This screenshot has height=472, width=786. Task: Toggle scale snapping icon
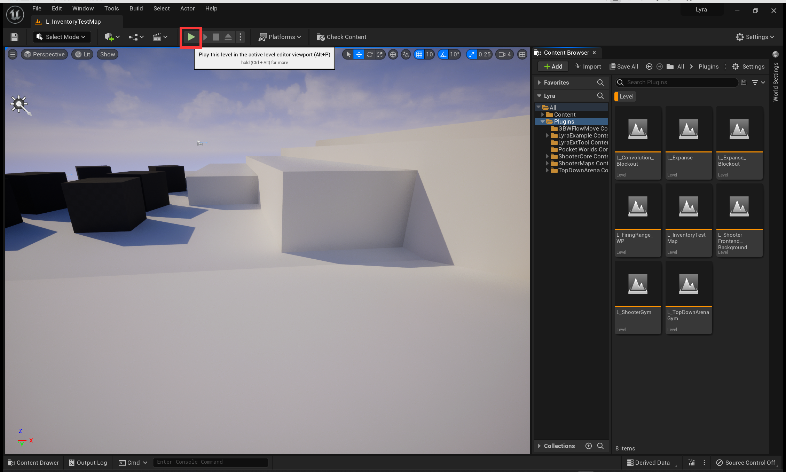click(x=471, y=54)
